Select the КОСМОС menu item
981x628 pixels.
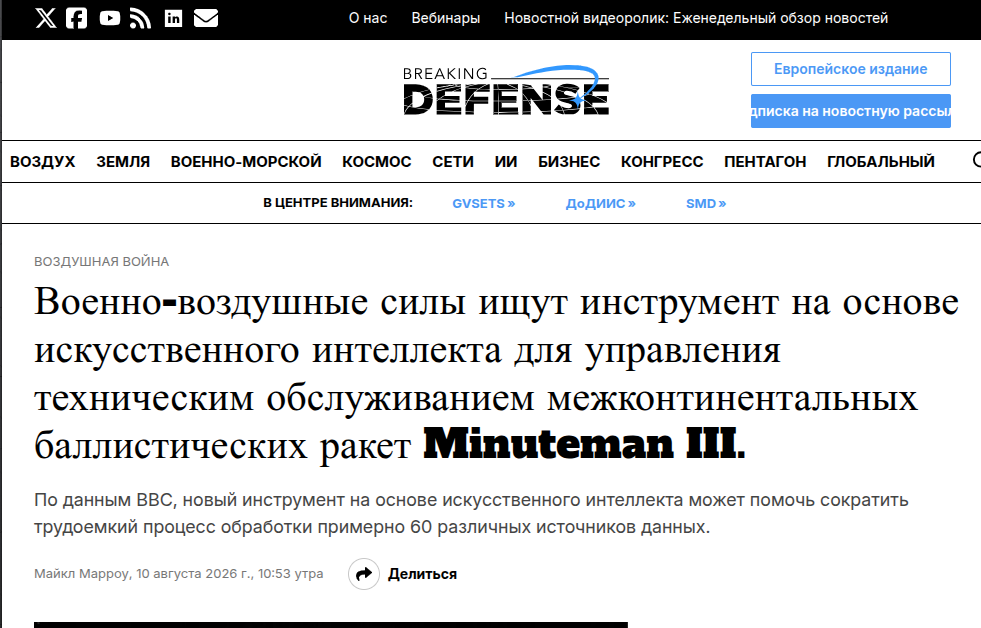[377, 161]
